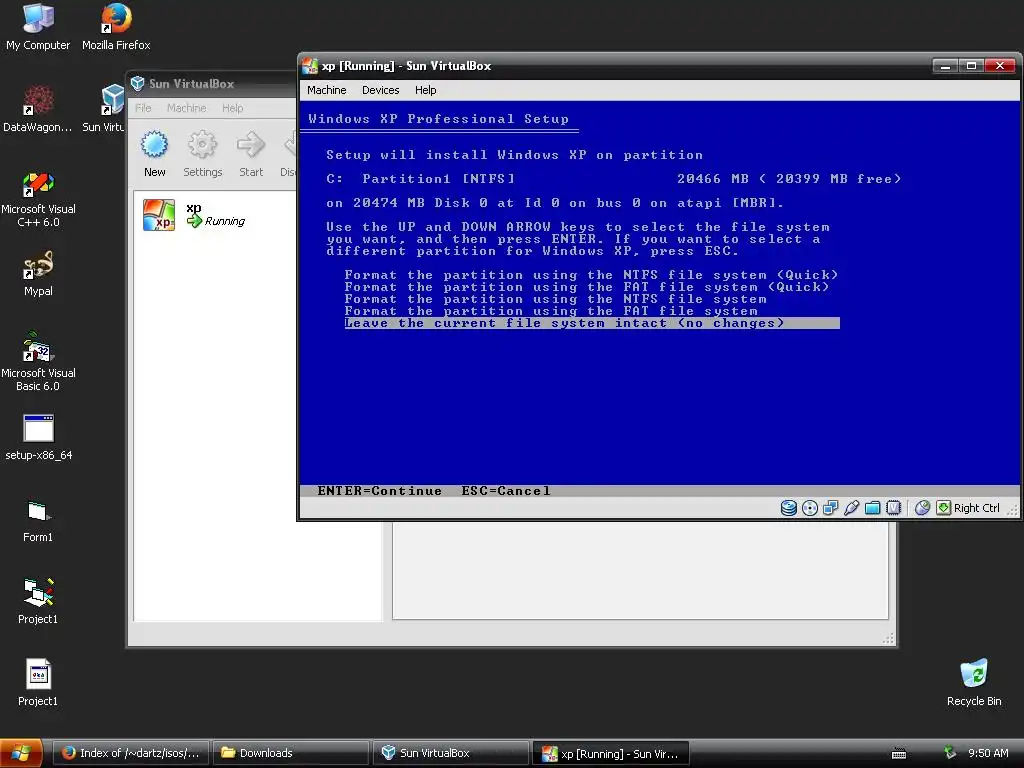This screenshot has width=1024, height=768.
Task: Select 'Format the partition using the NTFS file system'
Action: [x=555, y=299]
